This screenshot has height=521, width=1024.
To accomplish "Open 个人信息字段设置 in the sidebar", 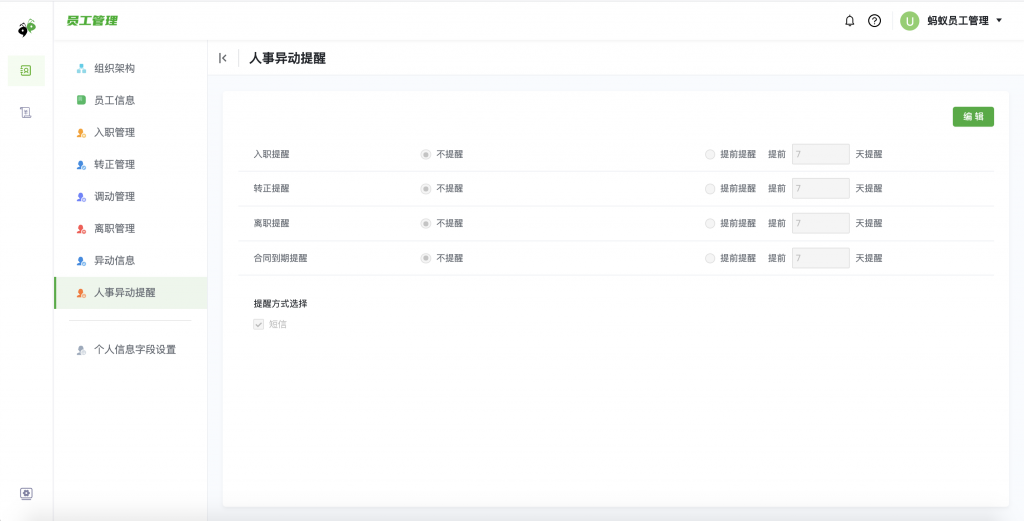I will pyautogui.click(x=134, y=350).
